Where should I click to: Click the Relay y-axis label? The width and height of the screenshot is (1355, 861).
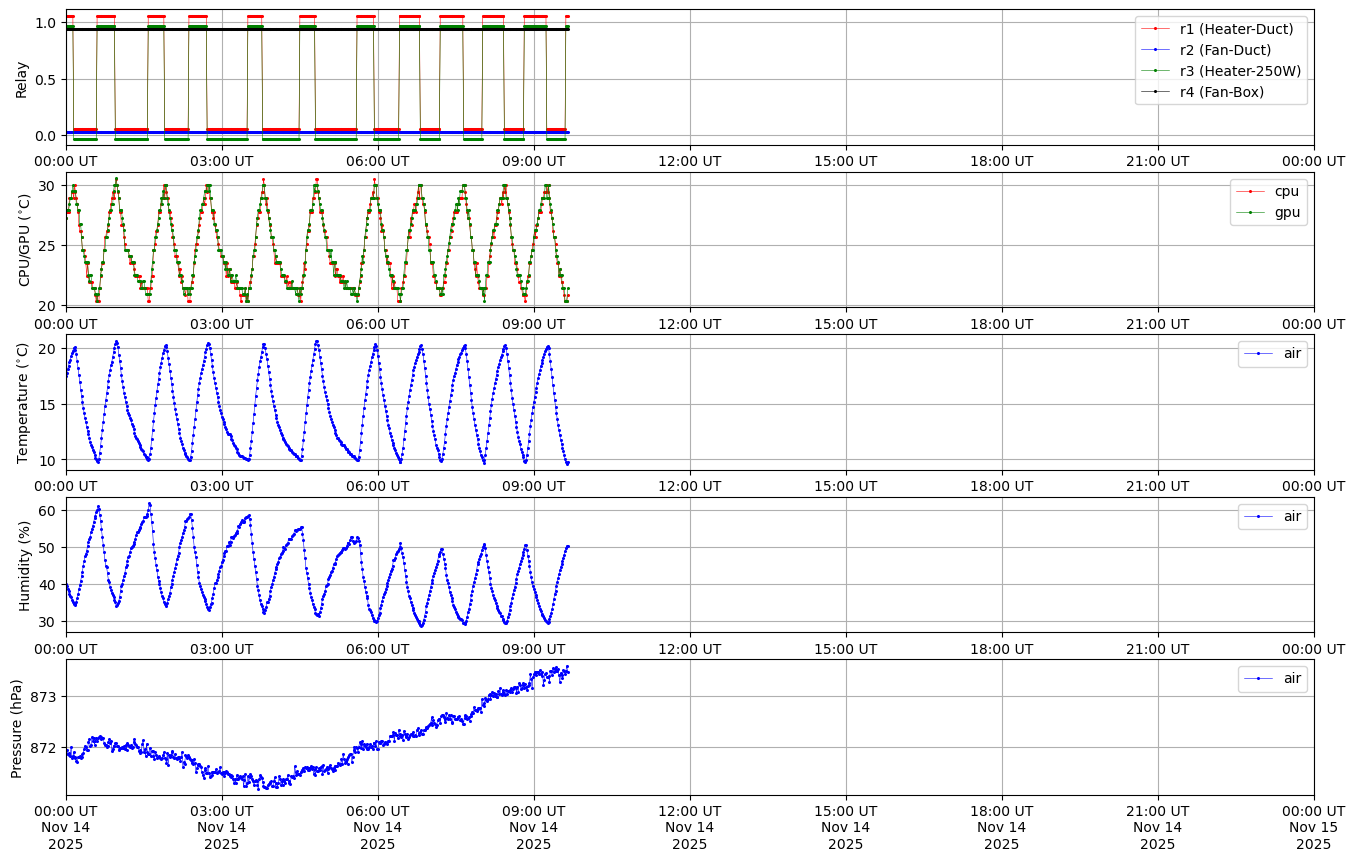pos(21,78)
